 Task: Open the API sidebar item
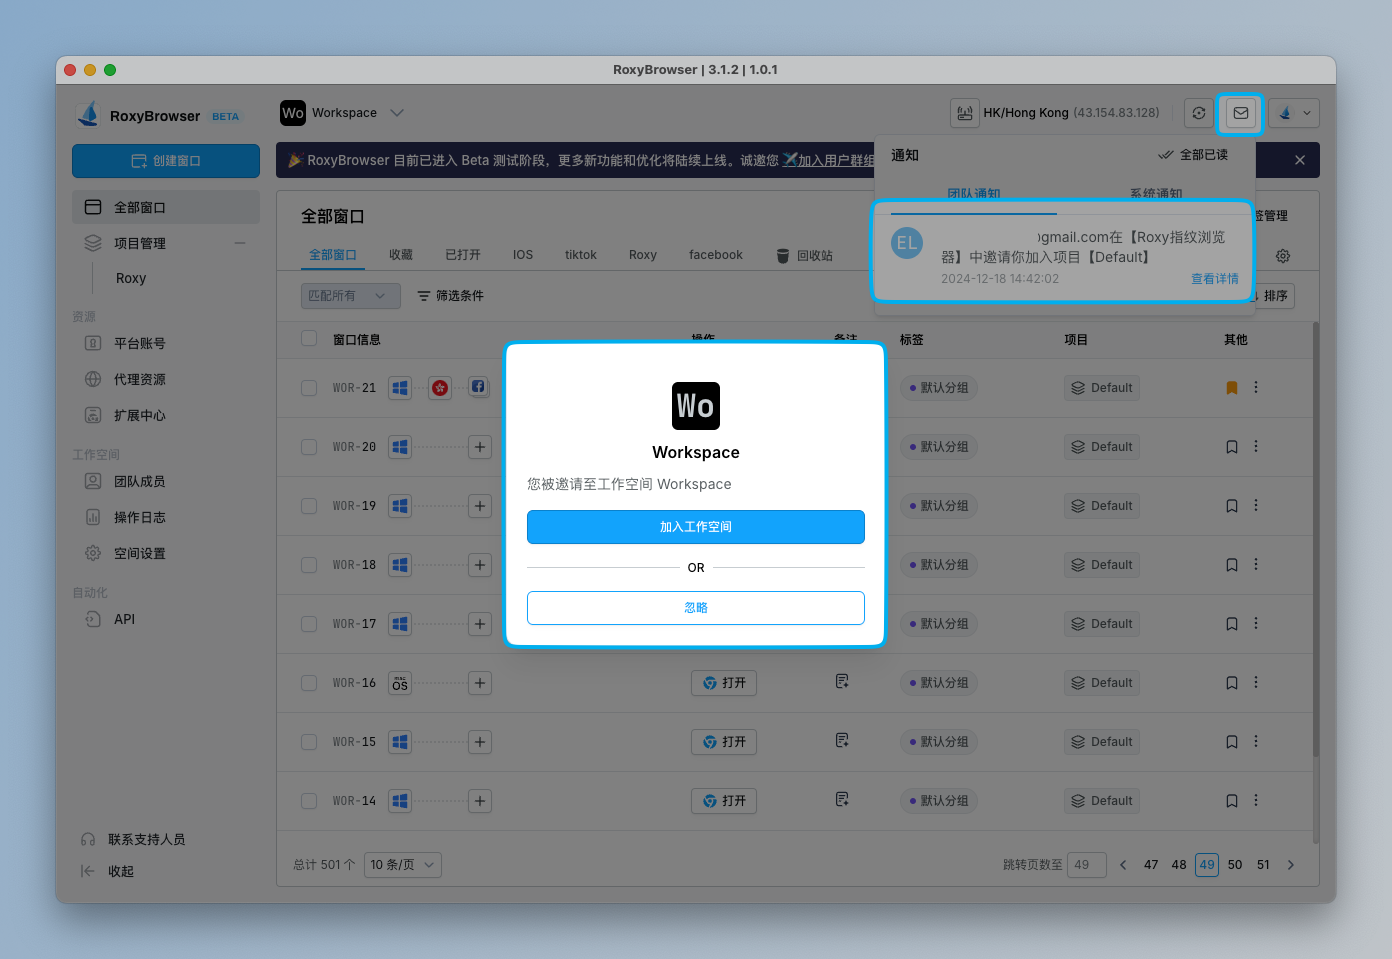point(124,619)
